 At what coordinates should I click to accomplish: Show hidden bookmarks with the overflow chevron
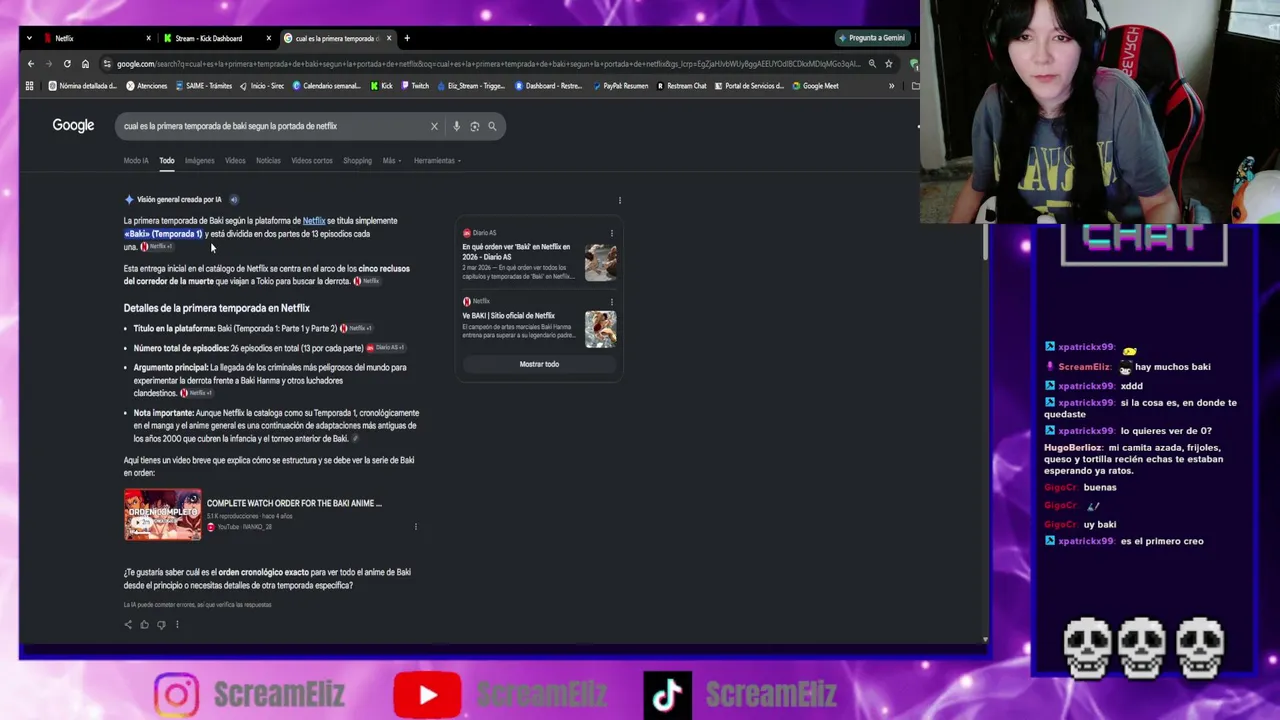(x=891, y=86)
